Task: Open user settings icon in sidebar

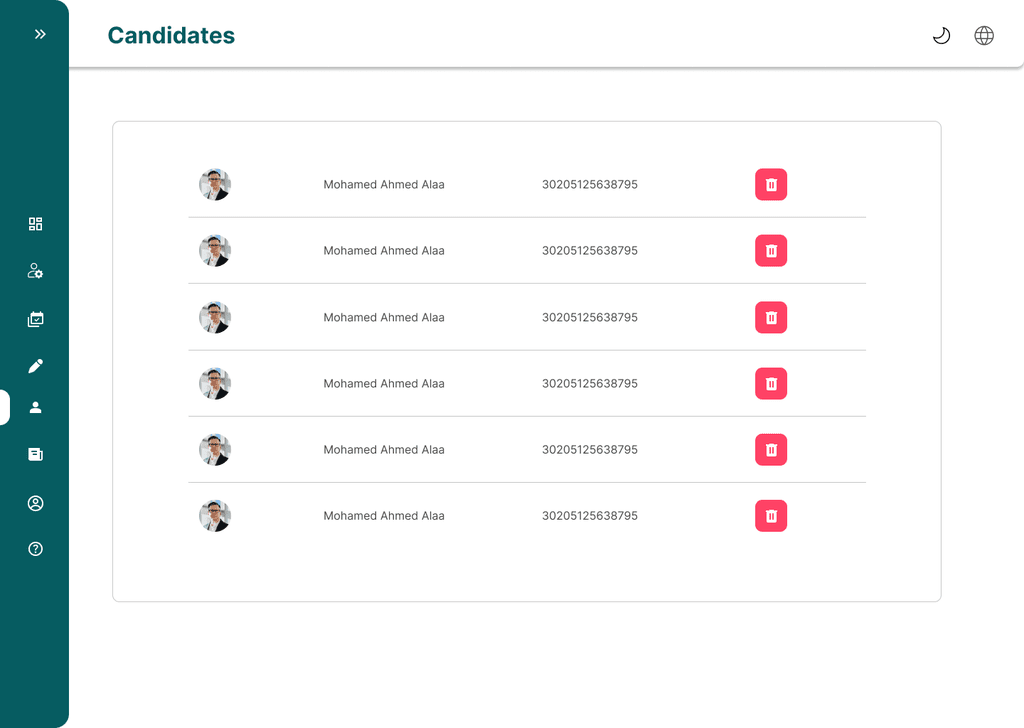Action: coord(36,271)
